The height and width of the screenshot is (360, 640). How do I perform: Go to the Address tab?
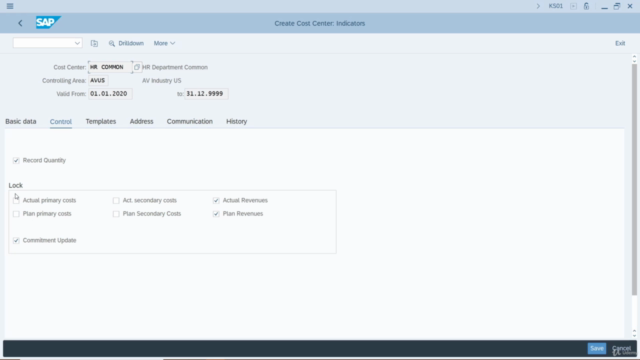142,121
